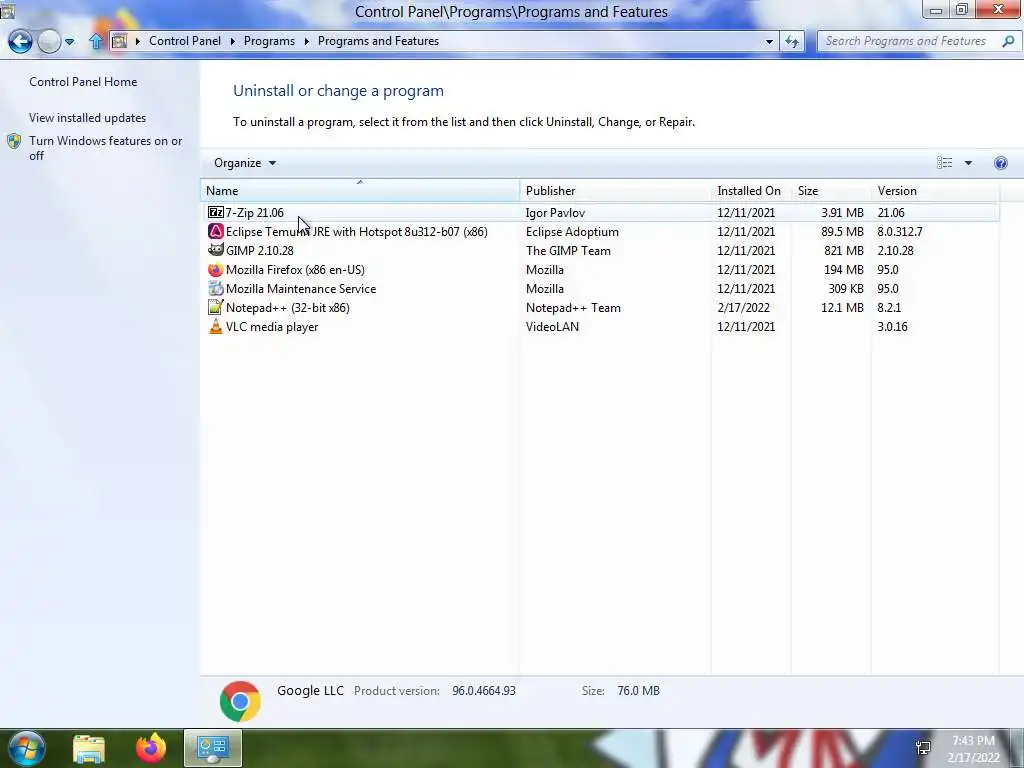Viewport: 1024px width, 768px height.
Task: Click the GIMP program icon
Action: click(216, 250)
